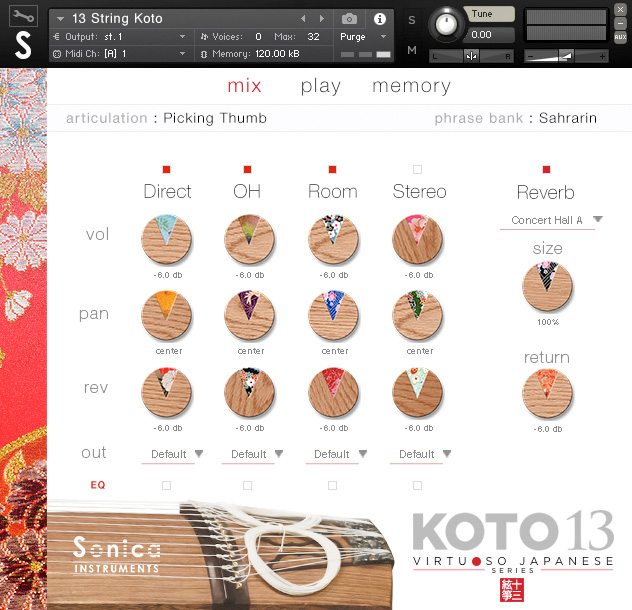Screen dimensions: 632x610
Task: Click the Picking Thumb articulation selector
Action: click(x=215, y=118)
